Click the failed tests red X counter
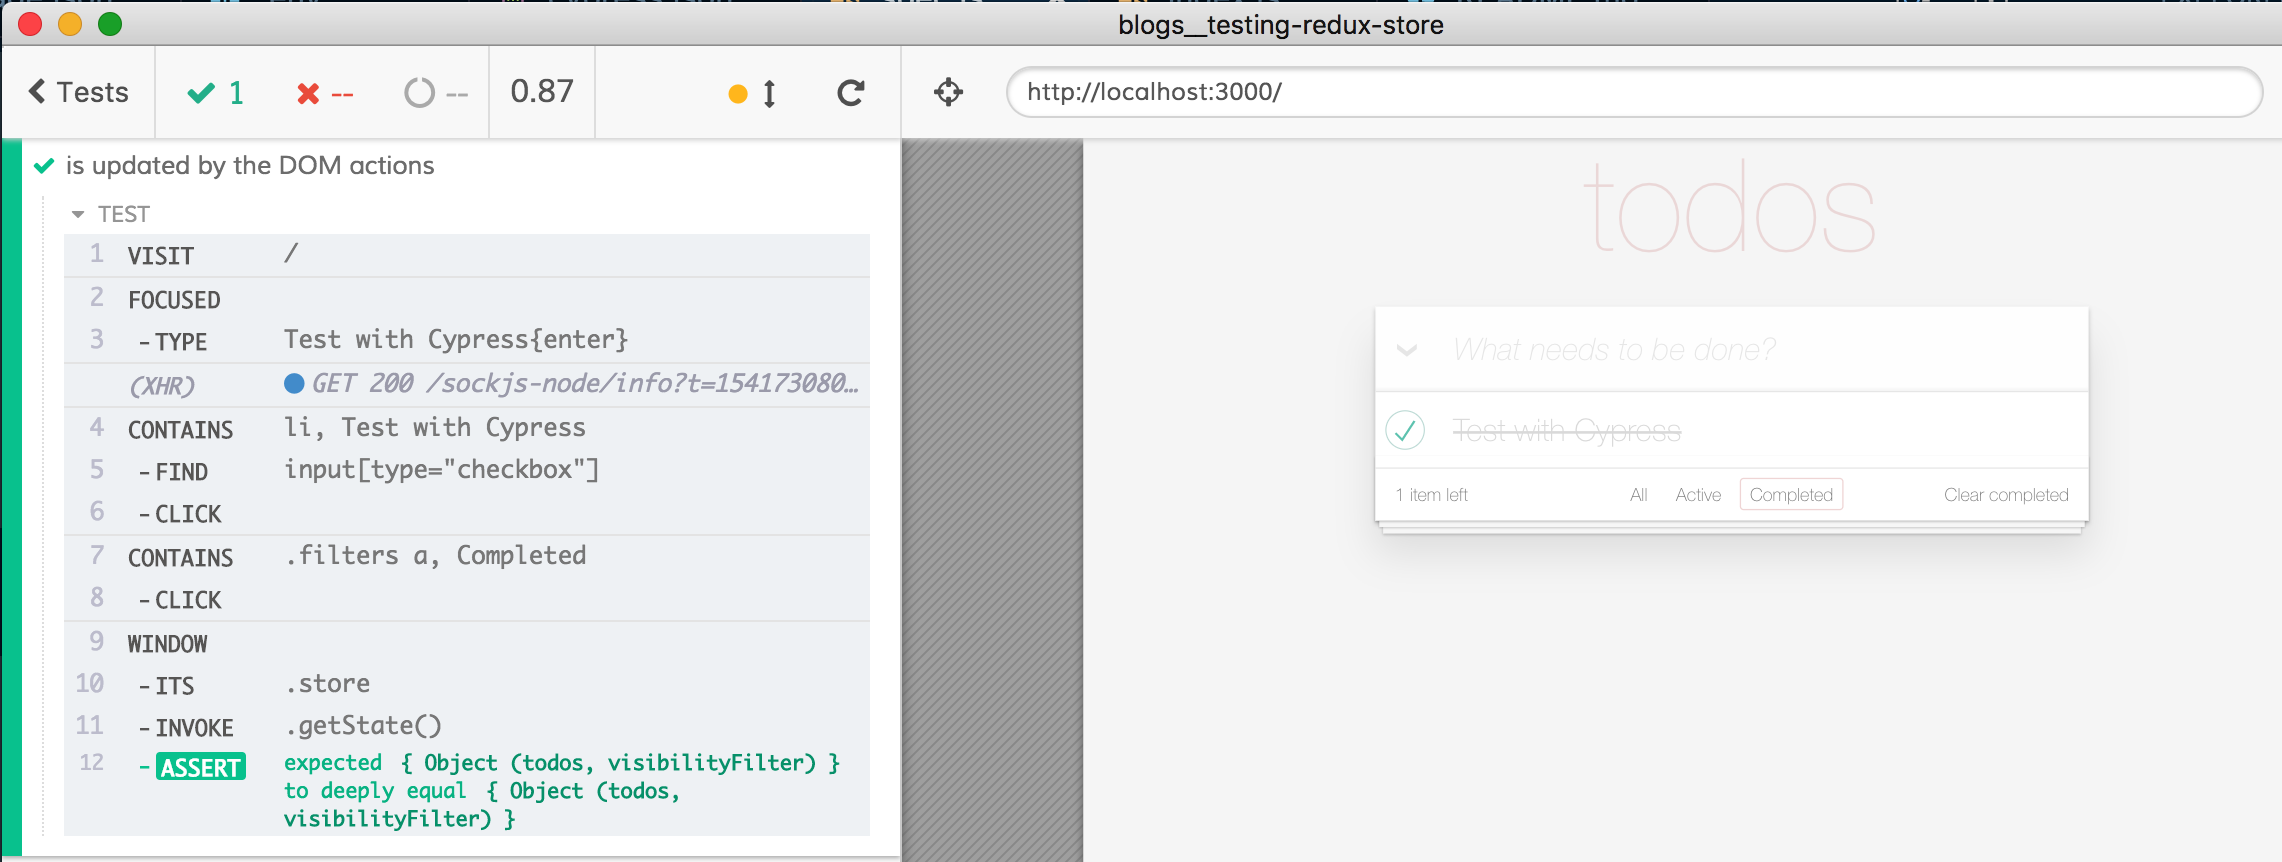This screenshot has height=862, width=2282. coord(325,93)
